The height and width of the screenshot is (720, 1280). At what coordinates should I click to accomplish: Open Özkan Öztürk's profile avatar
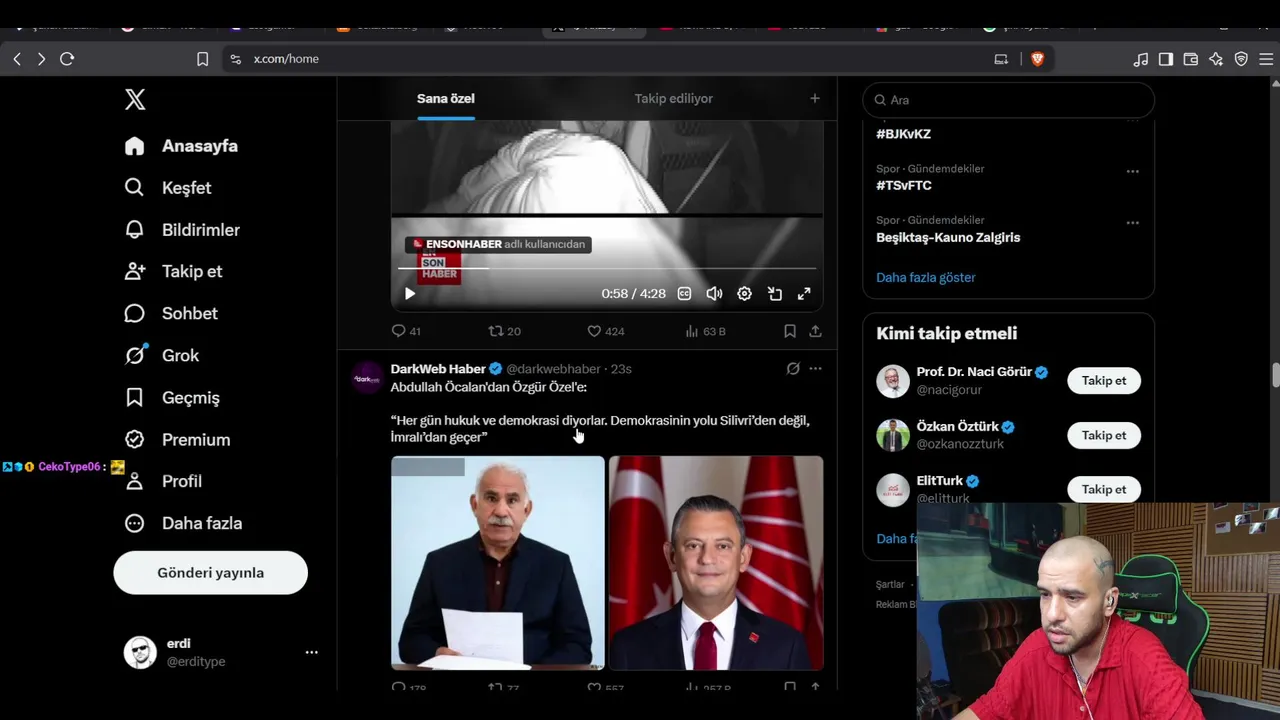(893, 435)
